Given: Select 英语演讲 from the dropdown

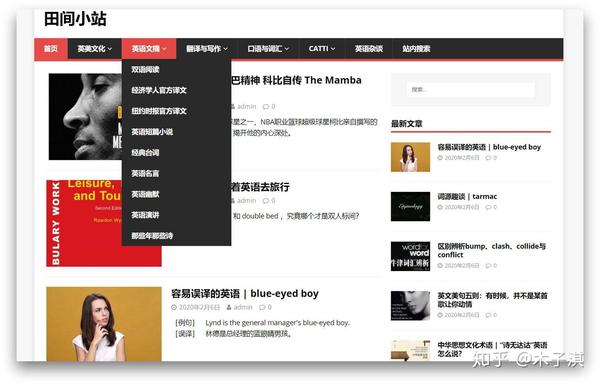Looking at the screenshot, I should click(176, 215).
